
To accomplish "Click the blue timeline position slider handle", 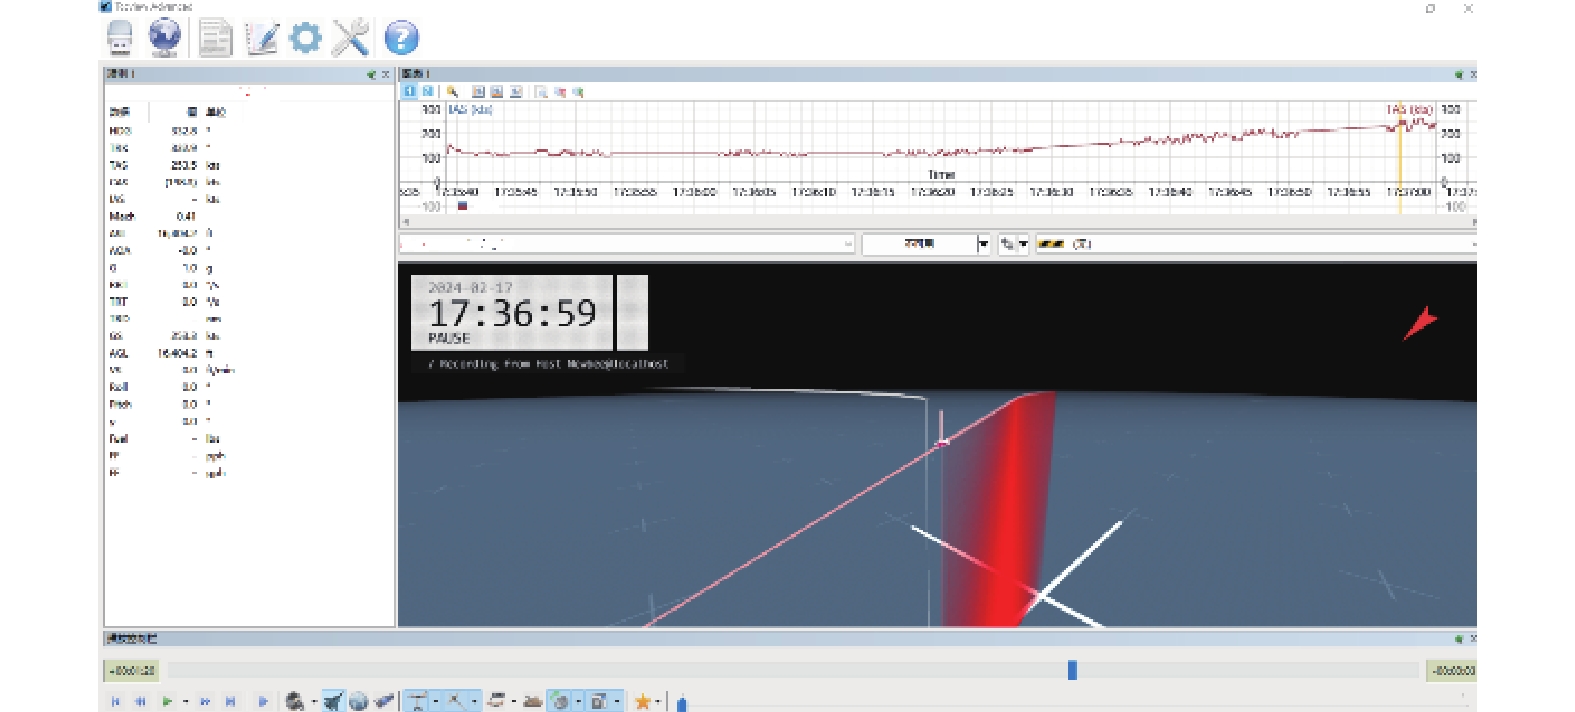I will point(1072,670).
